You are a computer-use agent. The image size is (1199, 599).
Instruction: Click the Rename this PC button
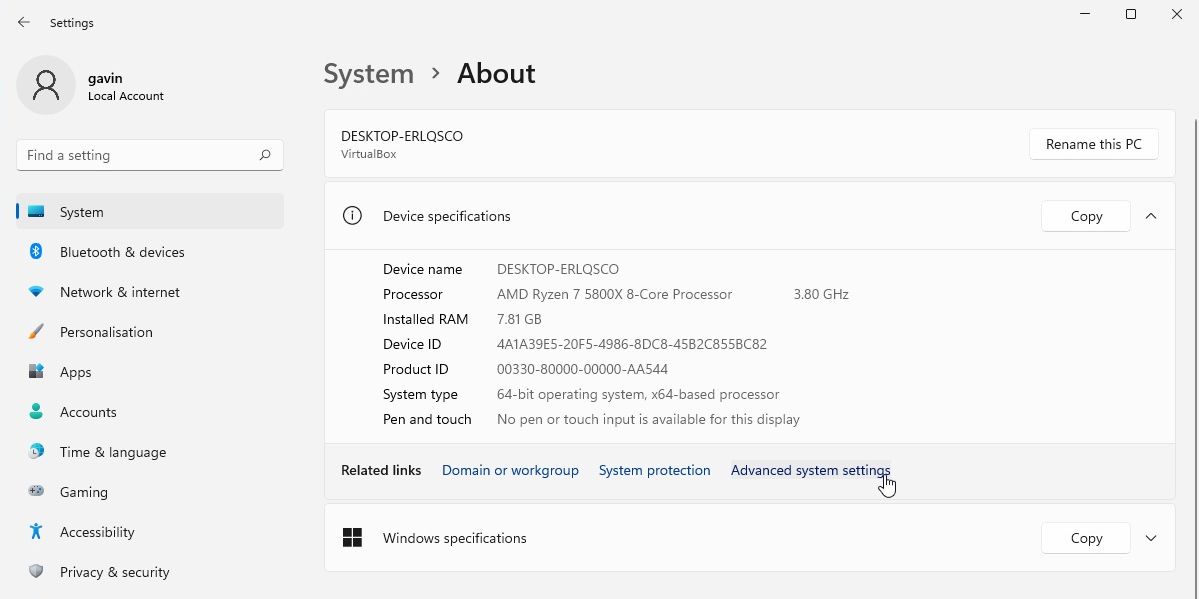1093,144
